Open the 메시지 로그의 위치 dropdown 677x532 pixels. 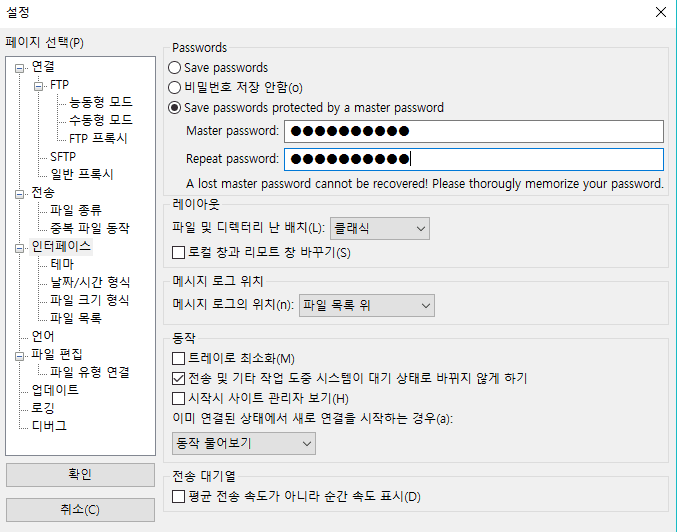[367, 306]
